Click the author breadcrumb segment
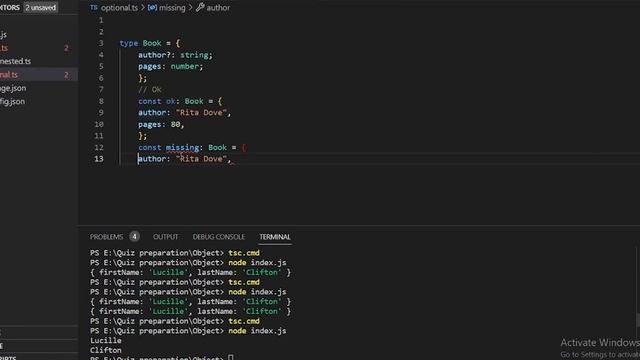640x360 pixels. [x=218, y=8]
